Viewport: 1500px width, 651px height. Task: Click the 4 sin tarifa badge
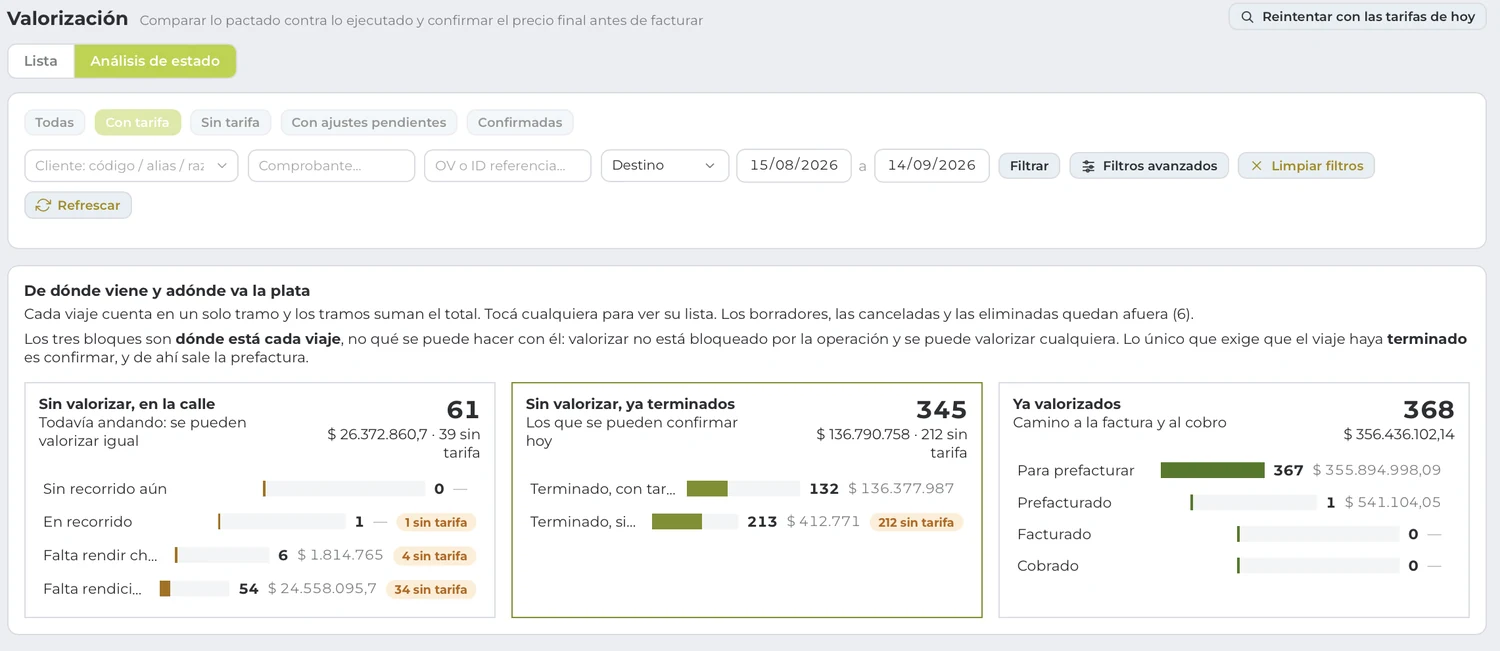pos(434,556)
